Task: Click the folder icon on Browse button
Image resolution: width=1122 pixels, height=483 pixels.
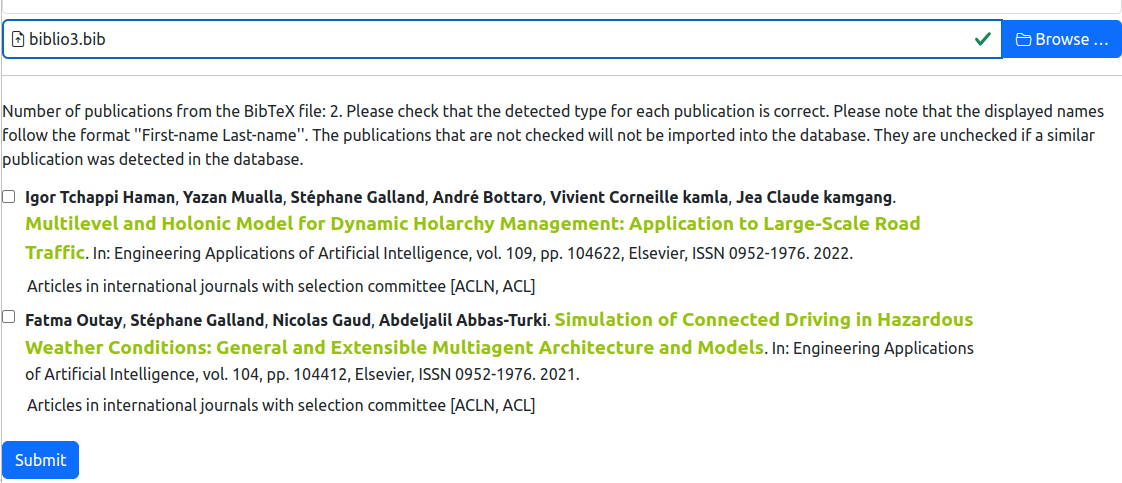Action: tap(1023, 39)
